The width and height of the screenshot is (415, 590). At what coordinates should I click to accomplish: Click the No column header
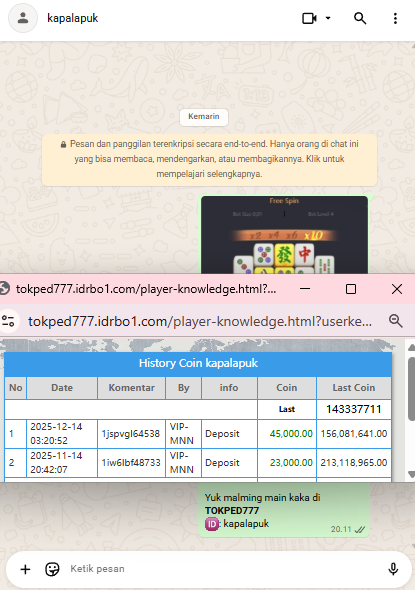16,388
